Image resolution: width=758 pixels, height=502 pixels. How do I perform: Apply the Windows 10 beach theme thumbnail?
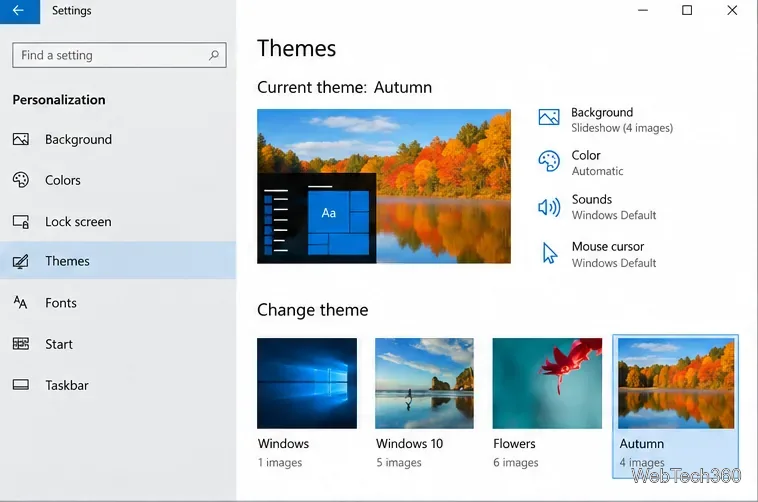click(x=424, y=383)
